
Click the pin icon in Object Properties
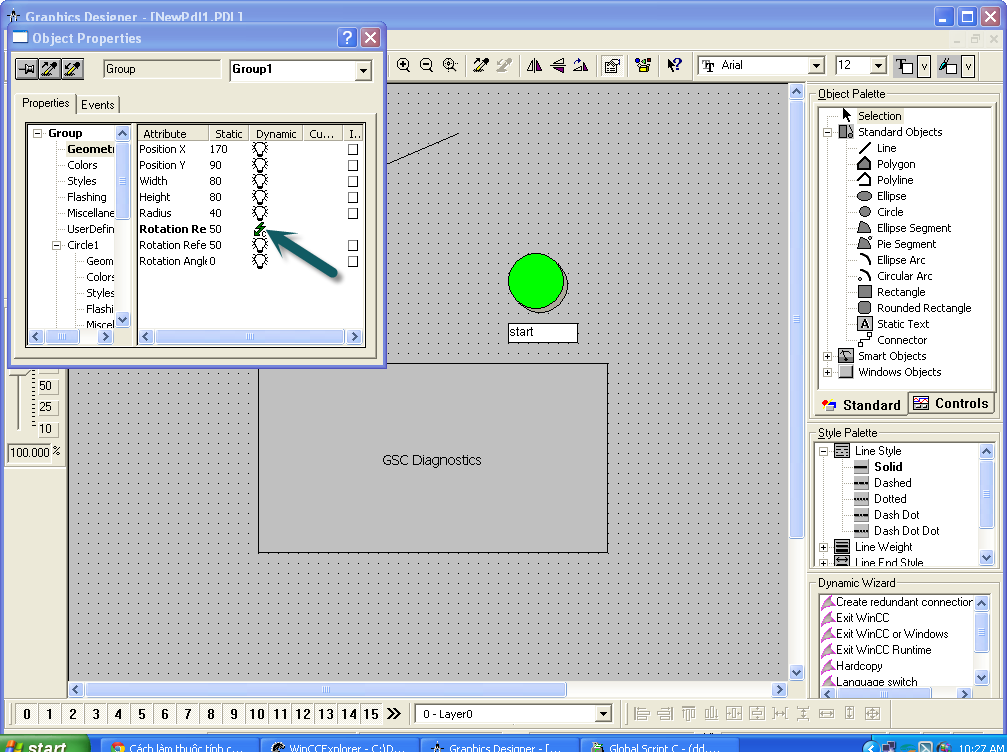point(26,69)
